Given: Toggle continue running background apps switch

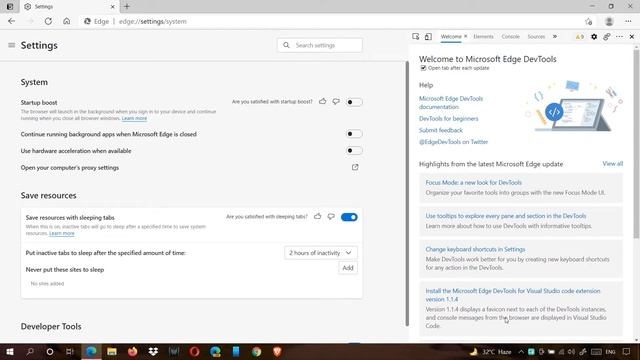Looking at the screenshot, I should tap(354, 134).
